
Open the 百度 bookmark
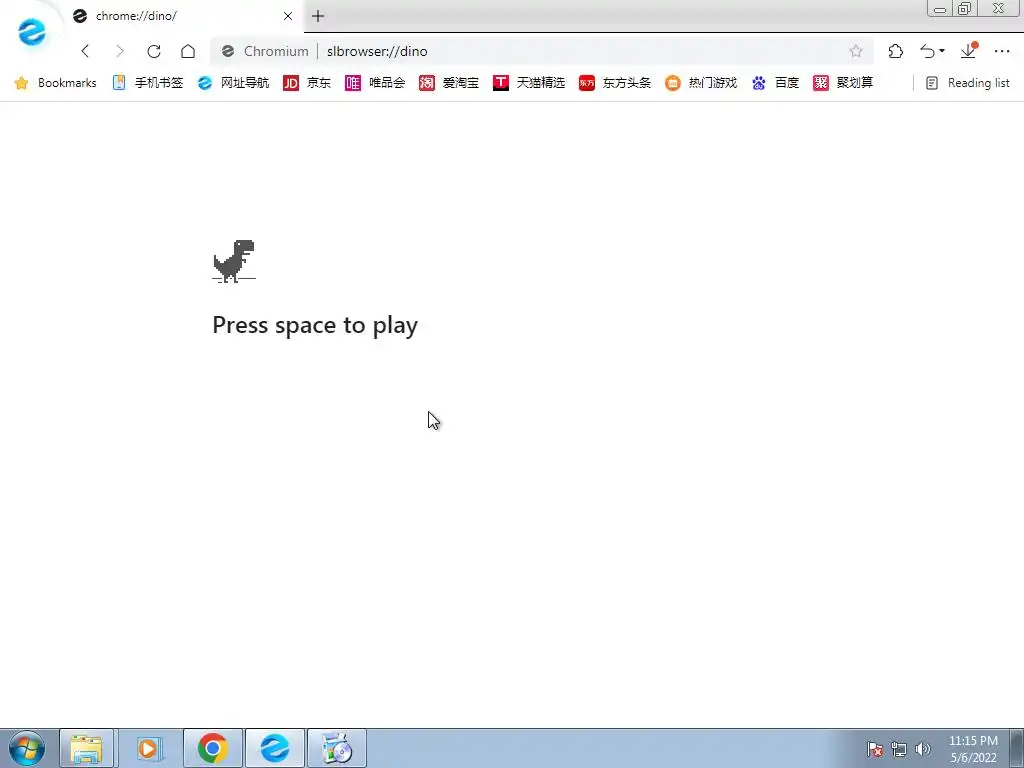775,83
